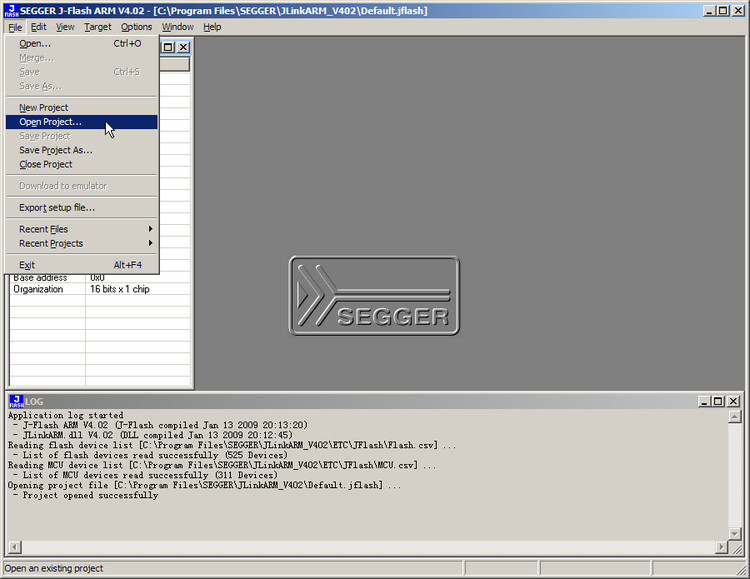Click the Organization row label

(x=38, y=289)
